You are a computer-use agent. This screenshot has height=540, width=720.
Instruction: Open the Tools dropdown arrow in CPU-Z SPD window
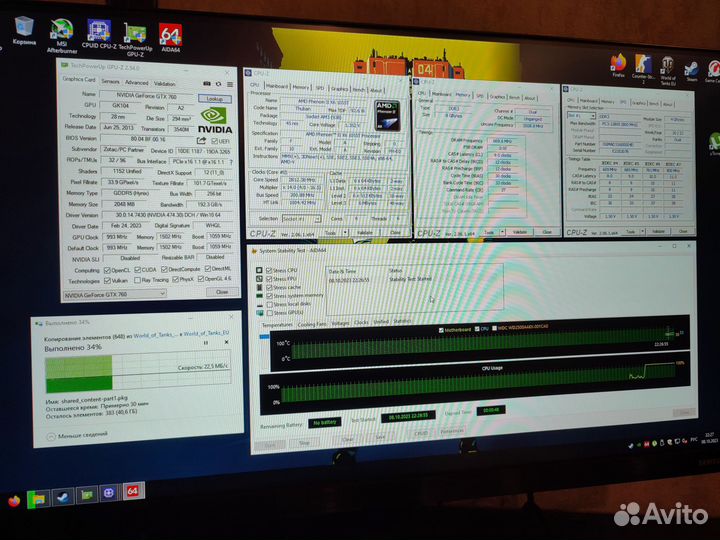tap(643, 231)
